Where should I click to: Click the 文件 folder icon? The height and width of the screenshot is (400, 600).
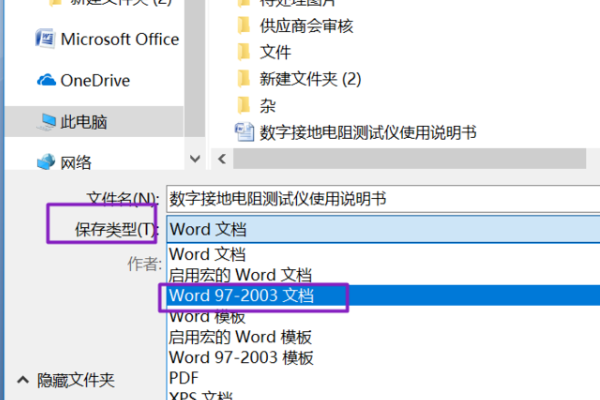pos(244,52)
